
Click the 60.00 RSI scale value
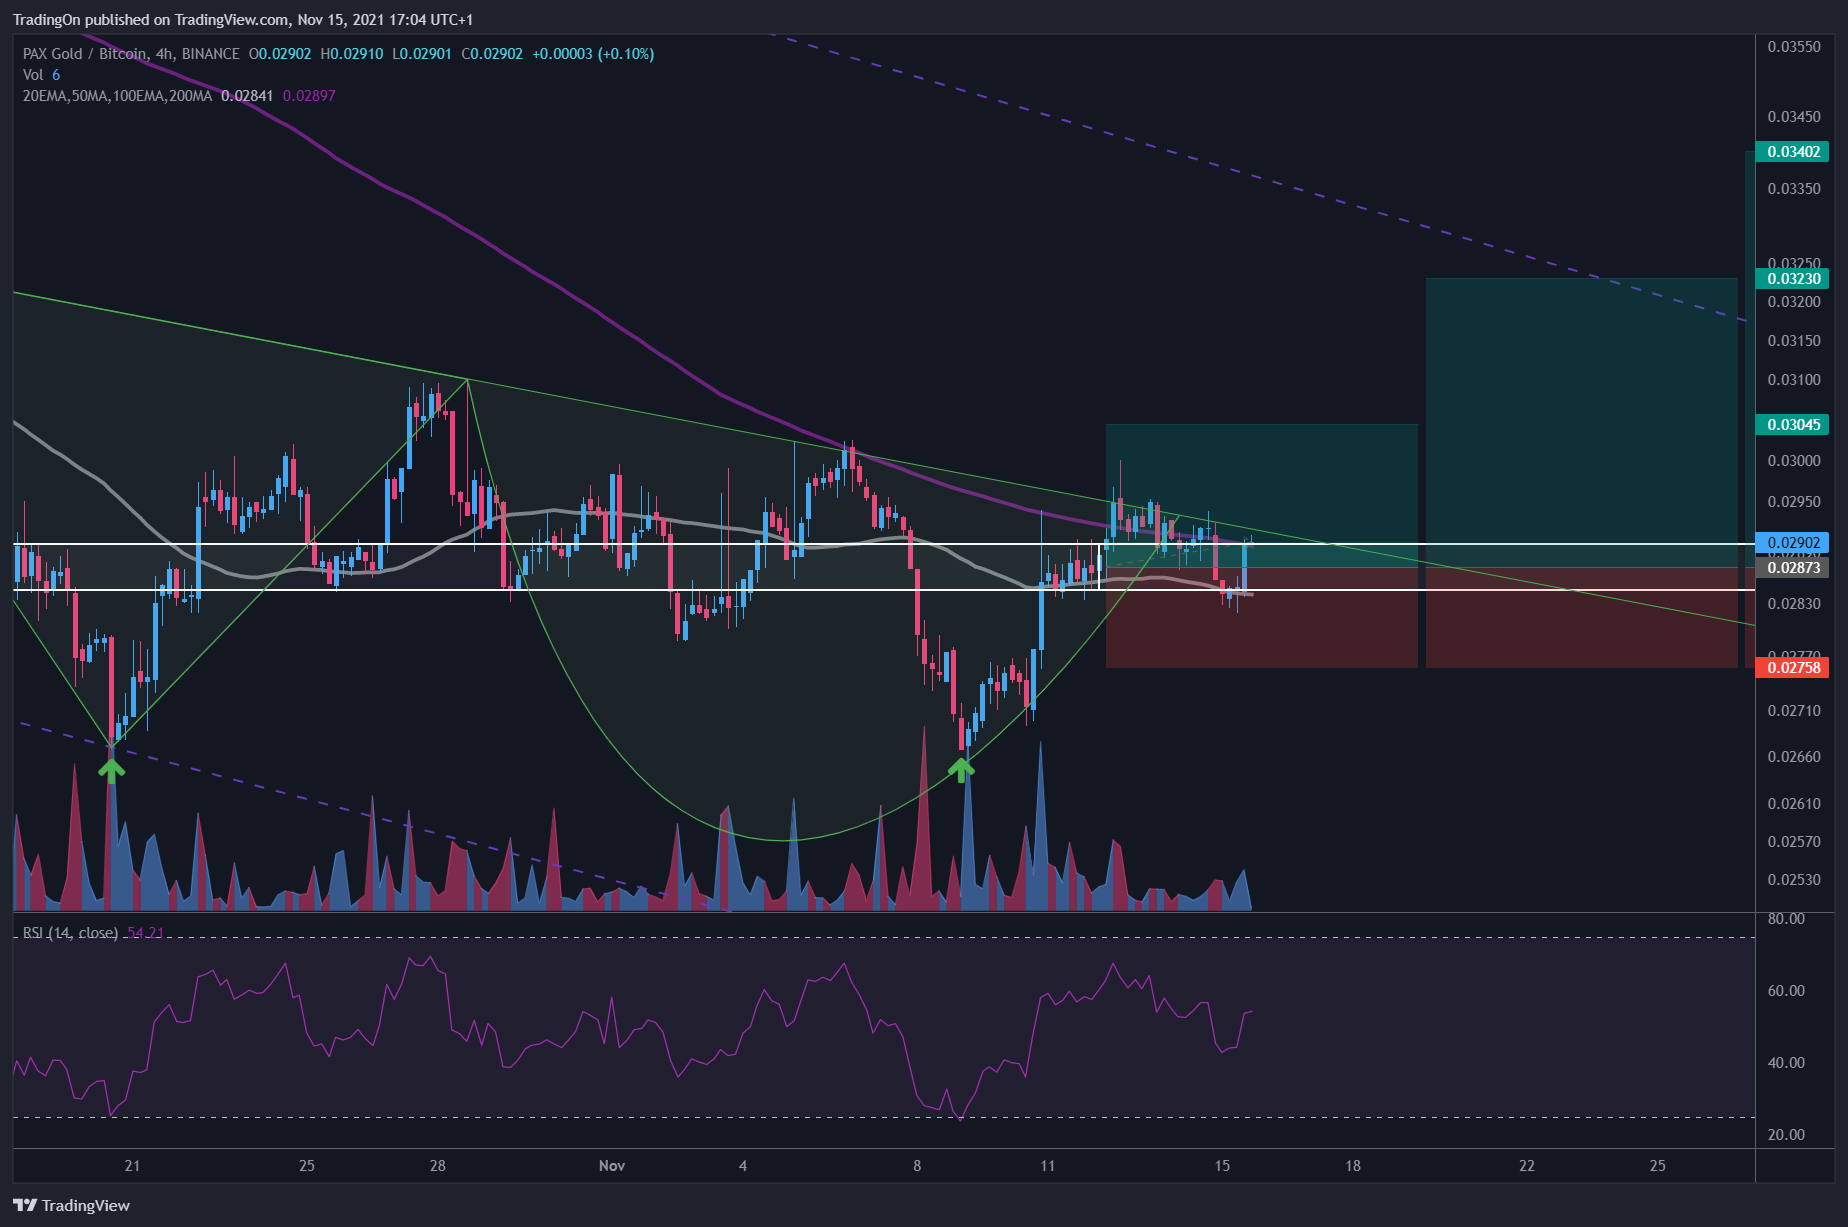click(1786, 991)
